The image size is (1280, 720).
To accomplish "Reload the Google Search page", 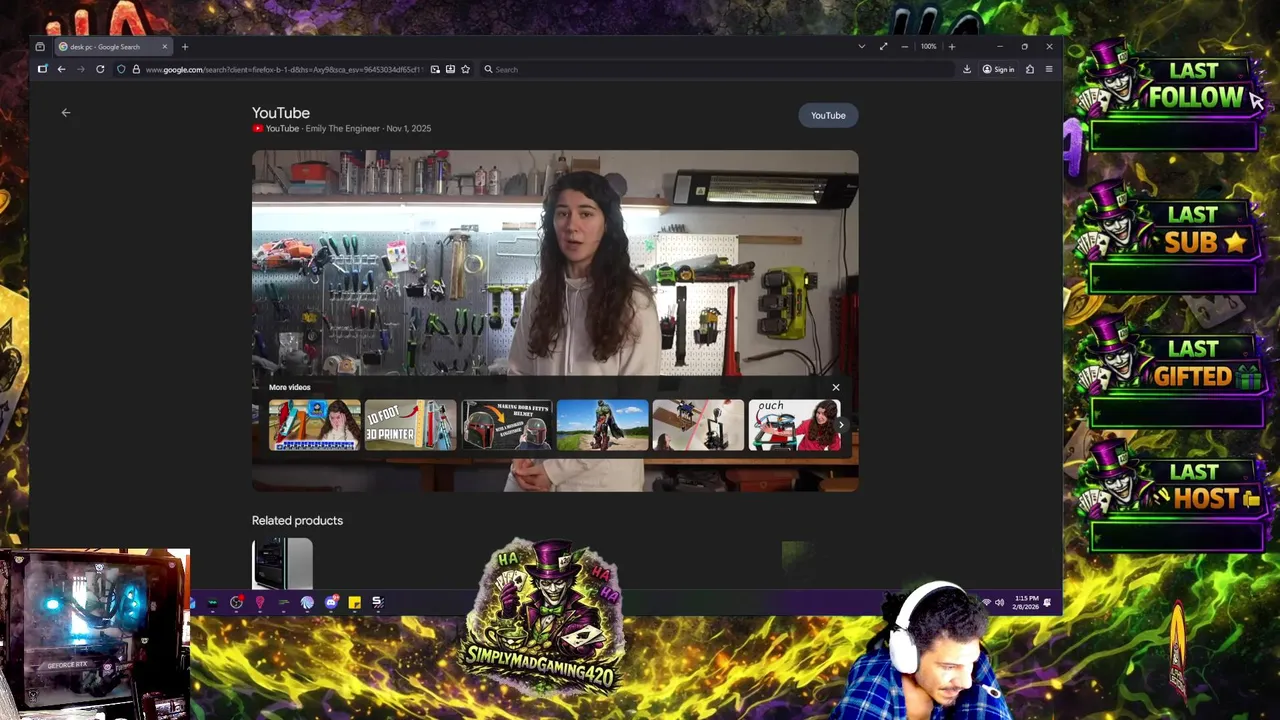I will coord(100,69).
